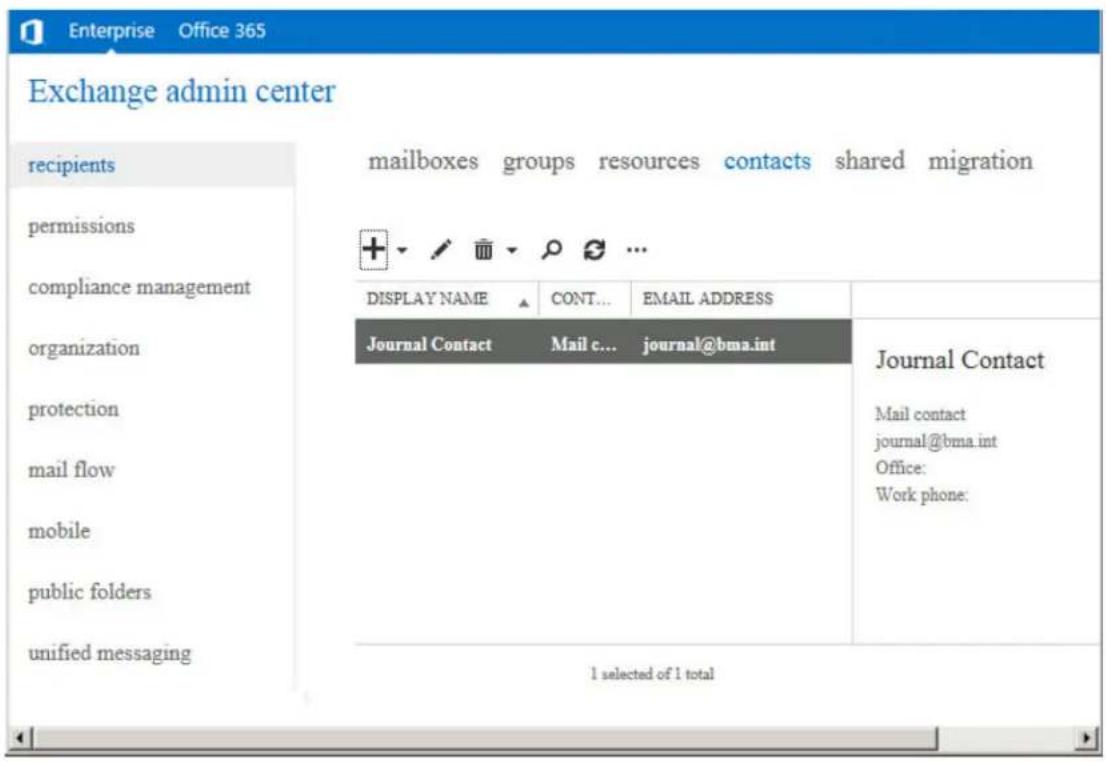Image resolution: width=1106 pixels, height=762 pixels.
Task: Open mobile section
Action: coord(59,531)
